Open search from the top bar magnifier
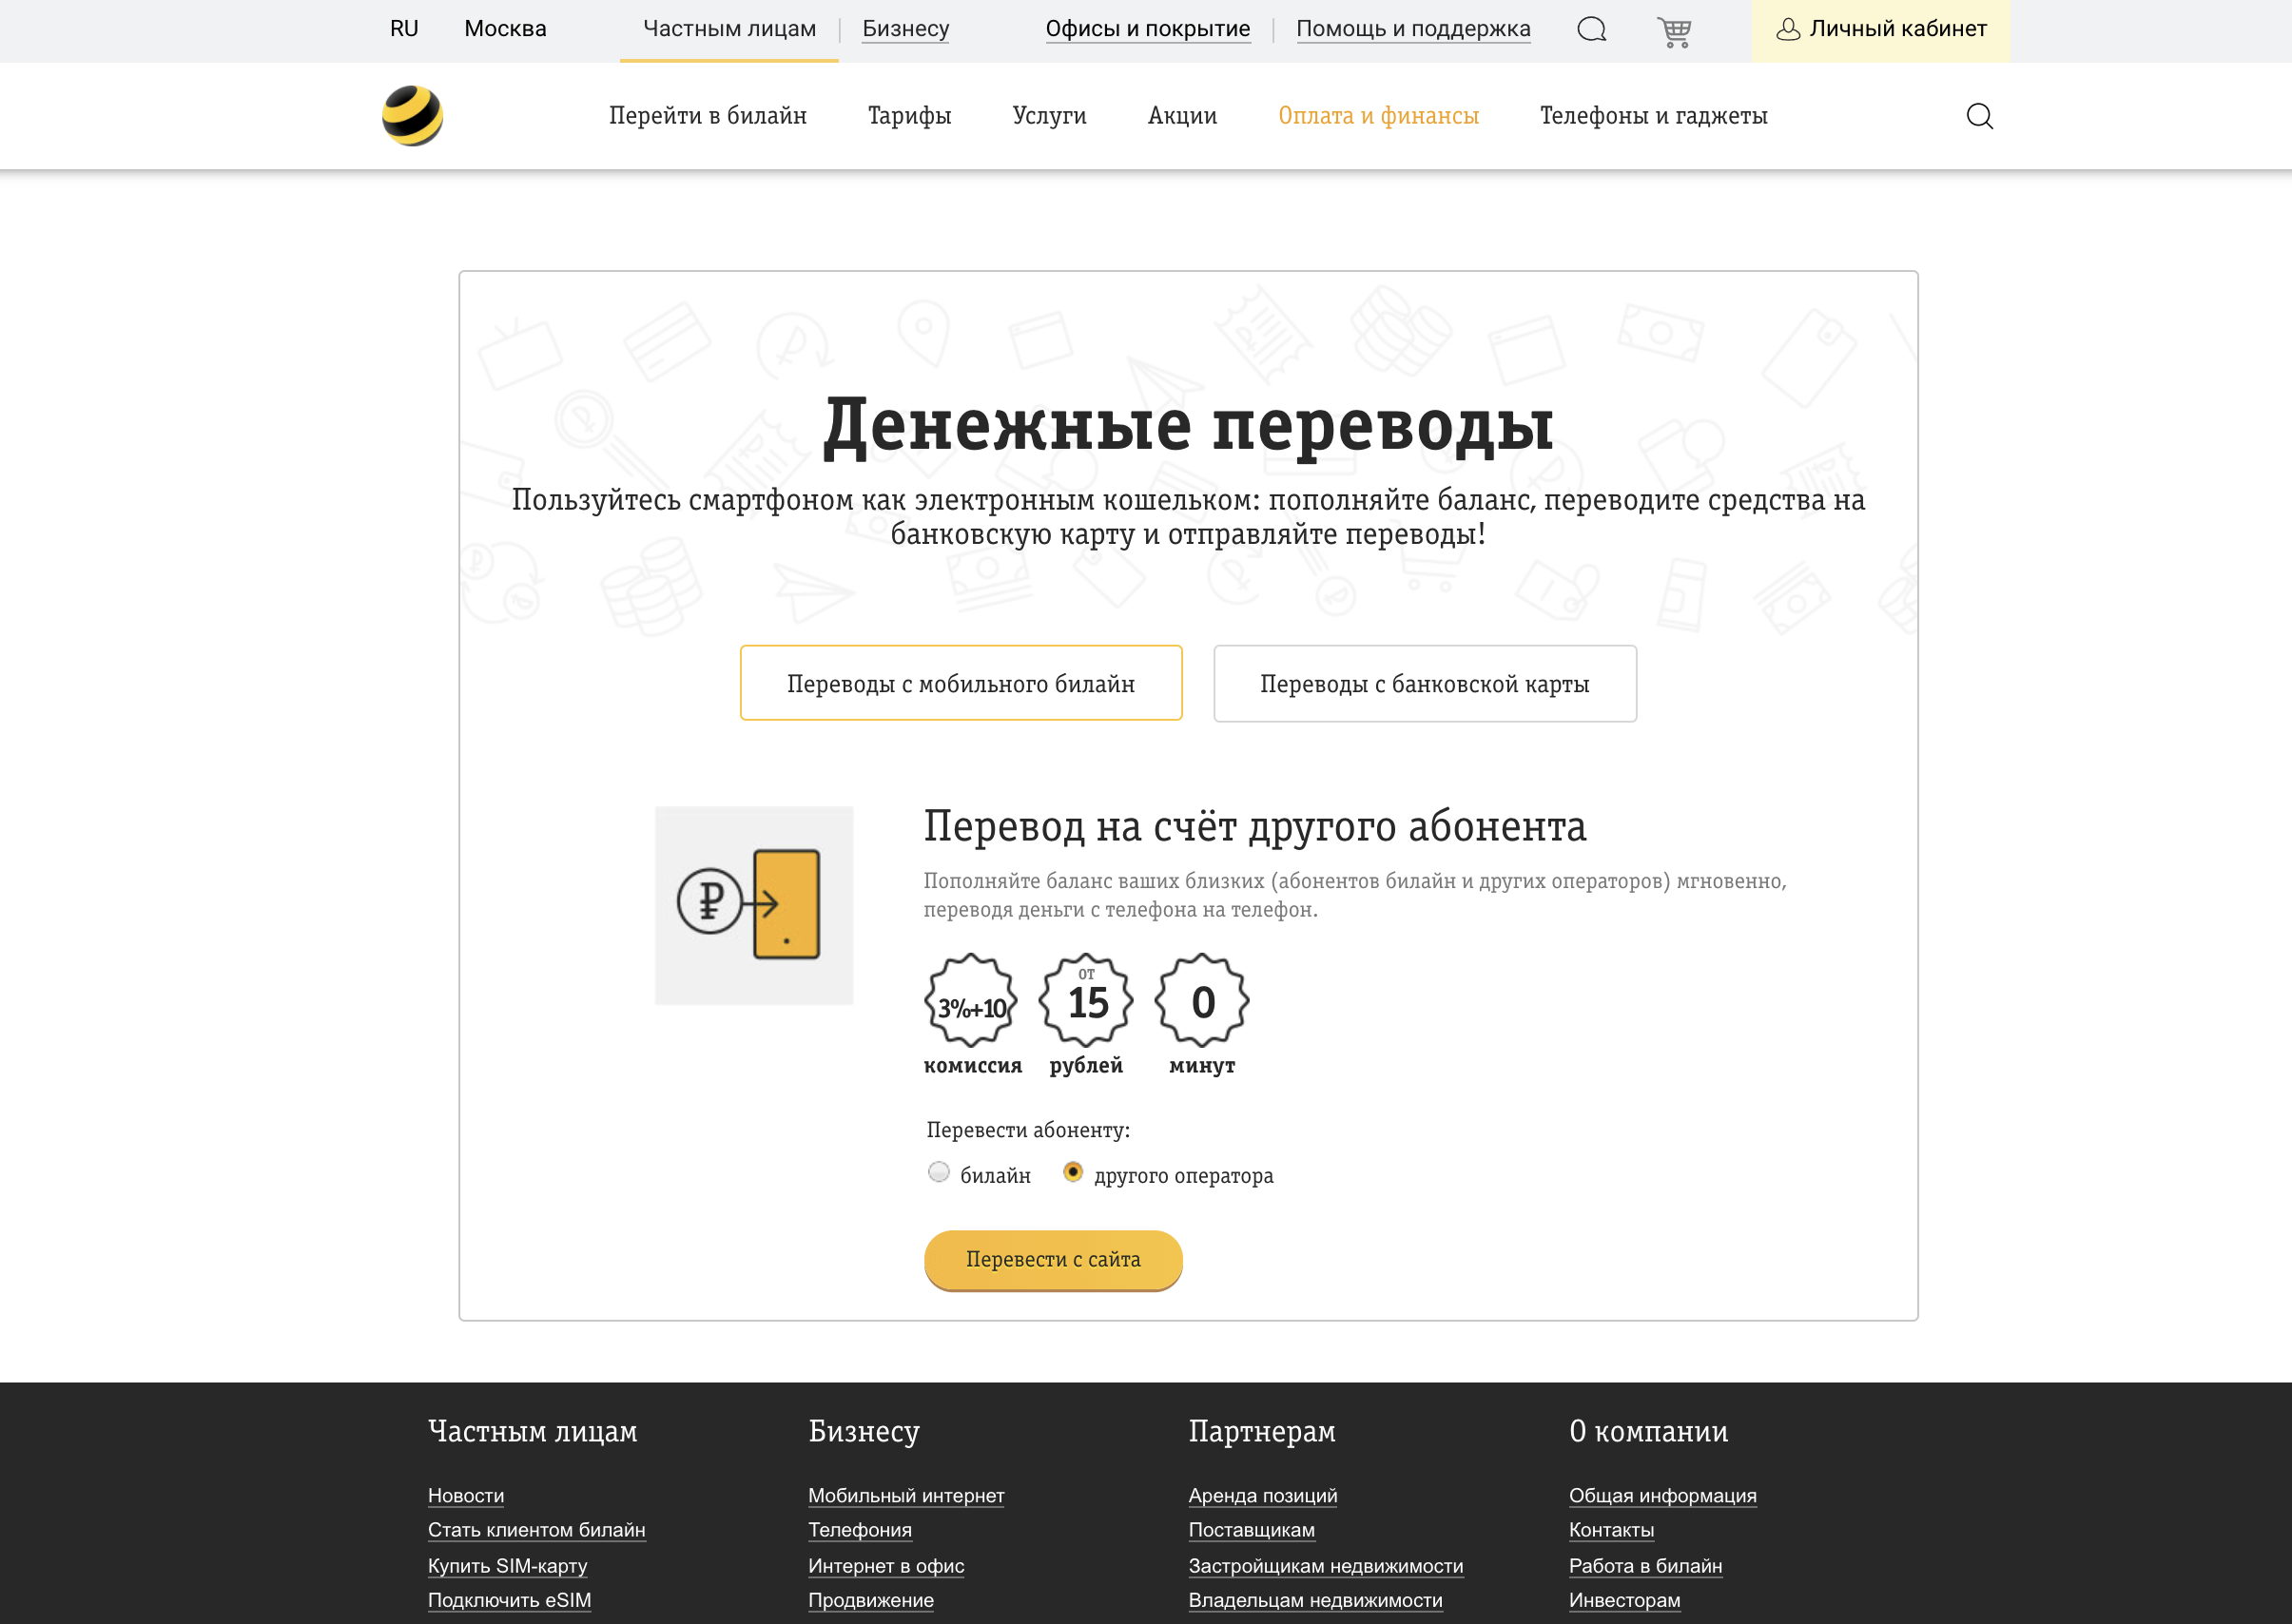 pos(1591,30)
